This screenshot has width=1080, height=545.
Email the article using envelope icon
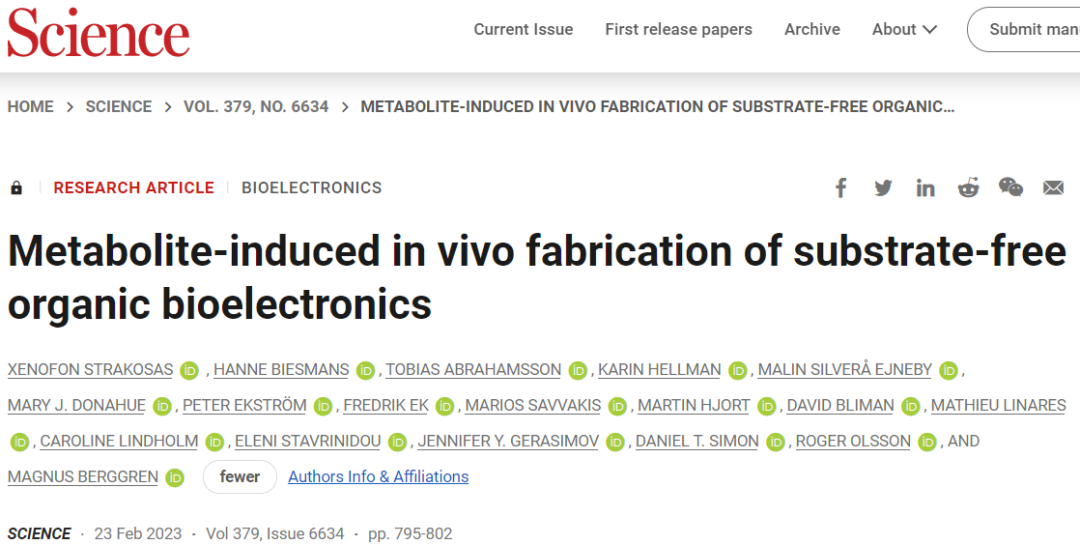(1053, 187)
